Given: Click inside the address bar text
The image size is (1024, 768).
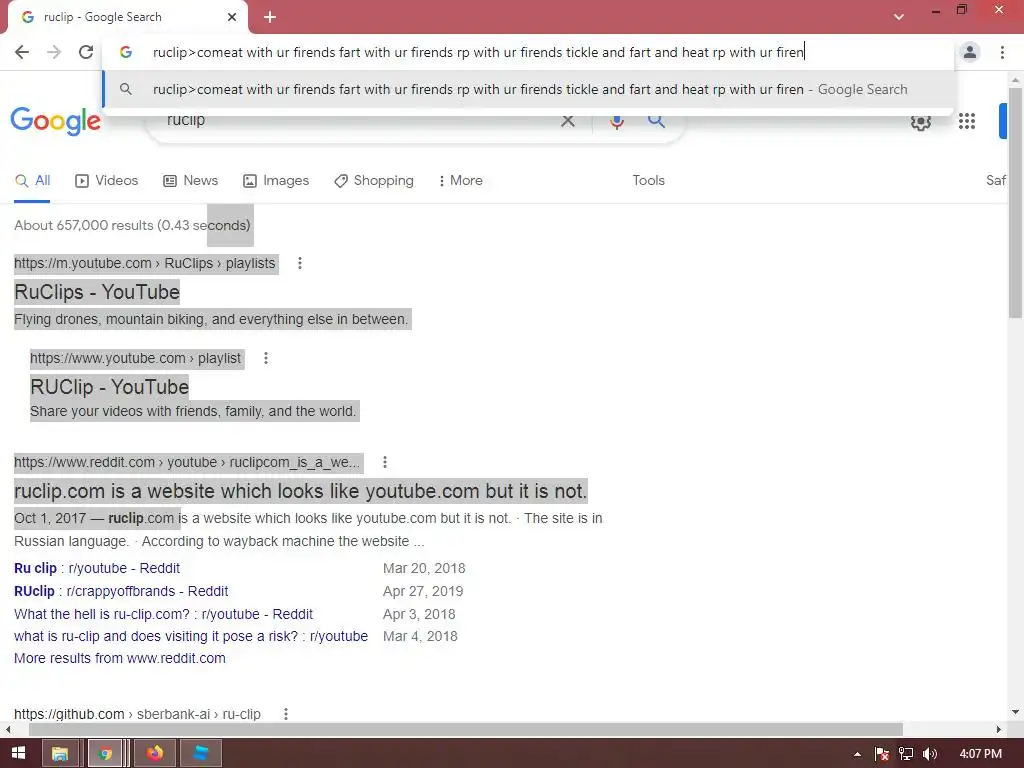Looking at the screenshot, I should 478,52.
